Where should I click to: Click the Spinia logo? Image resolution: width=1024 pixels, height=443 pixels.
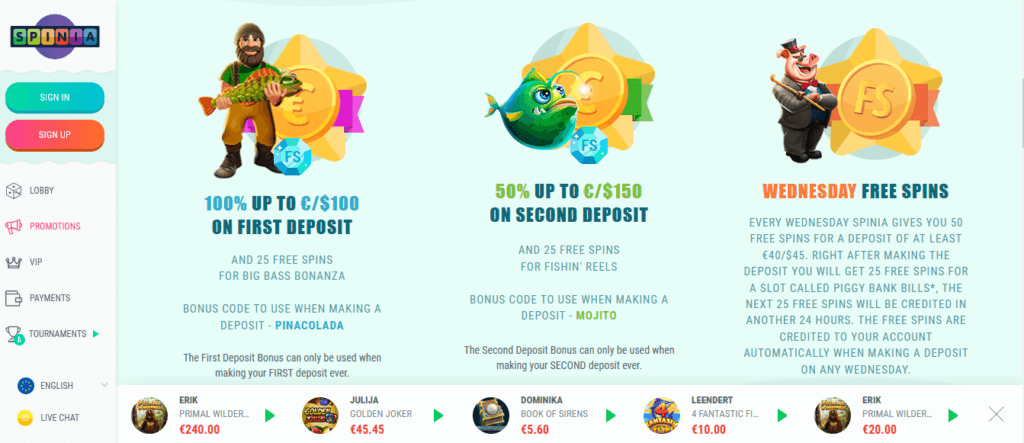[x=55, y=37]
